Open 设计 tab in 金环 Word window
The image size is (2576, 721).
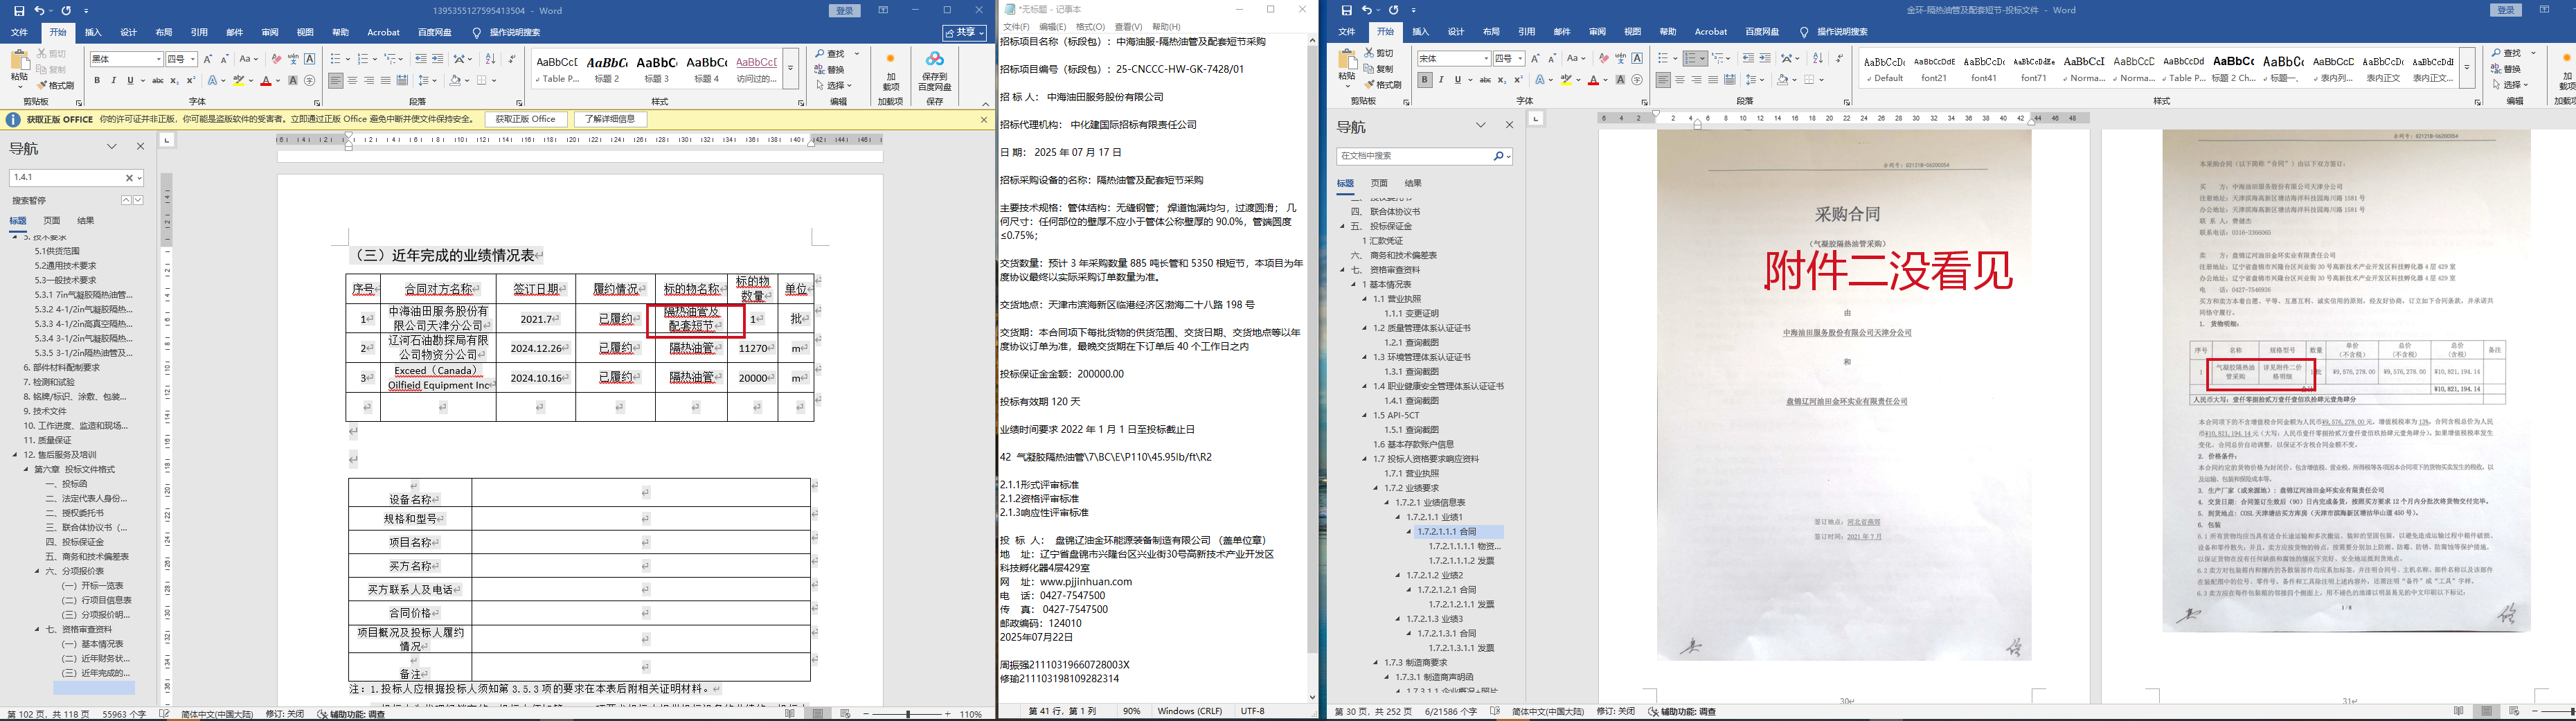[1456, 32]
